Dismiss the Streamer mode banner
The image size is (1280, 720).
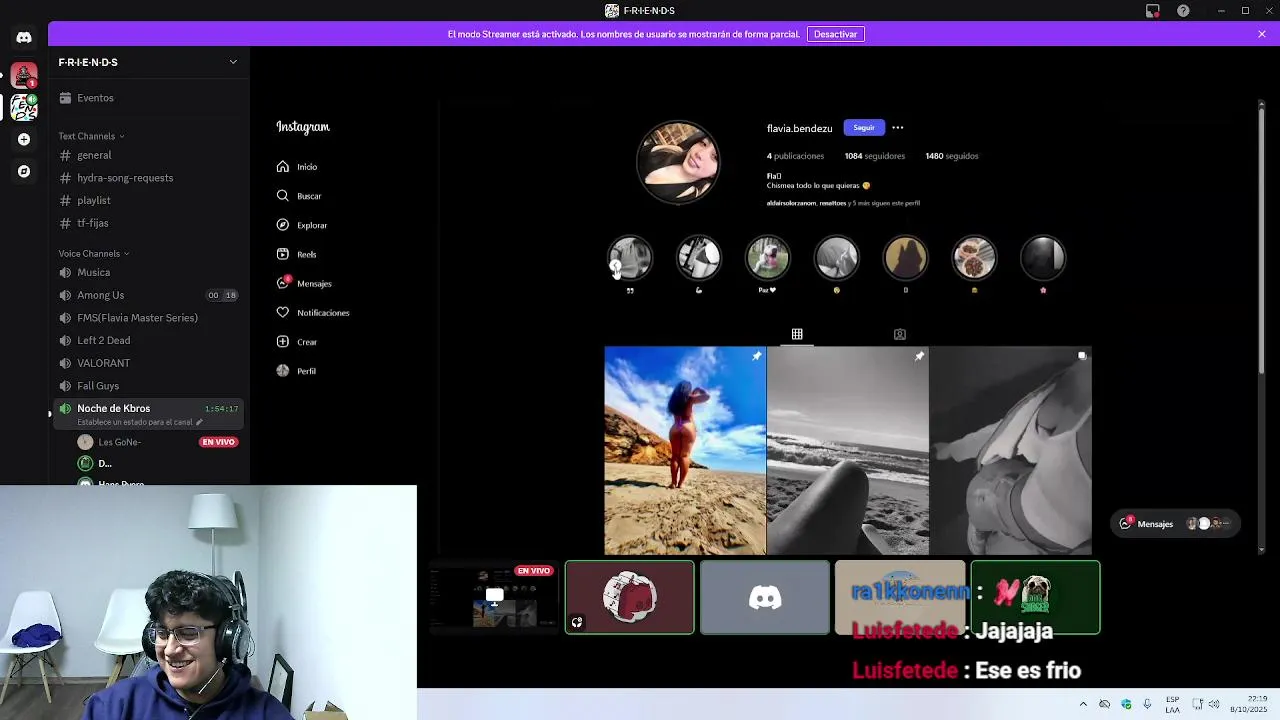pyautogui.click(x=1262, y=34)
